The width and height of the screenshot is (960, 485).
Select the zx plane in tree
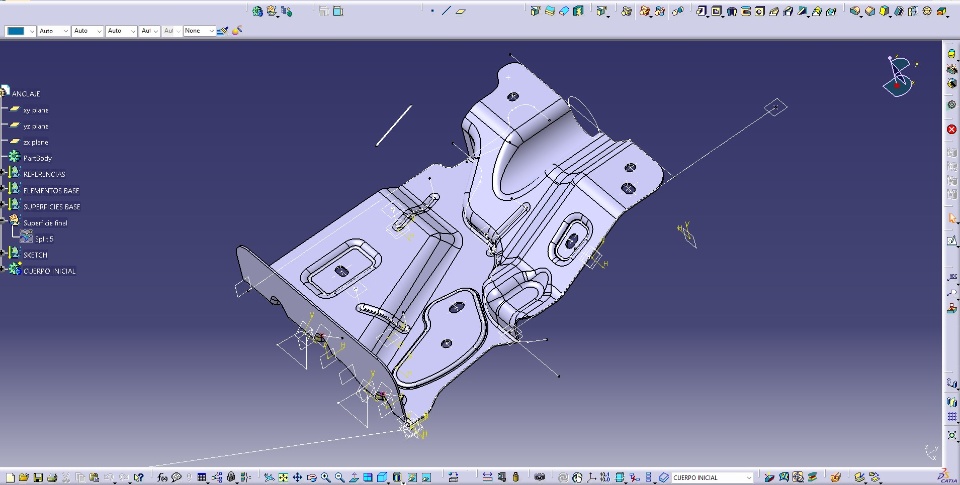coord(36,142)
